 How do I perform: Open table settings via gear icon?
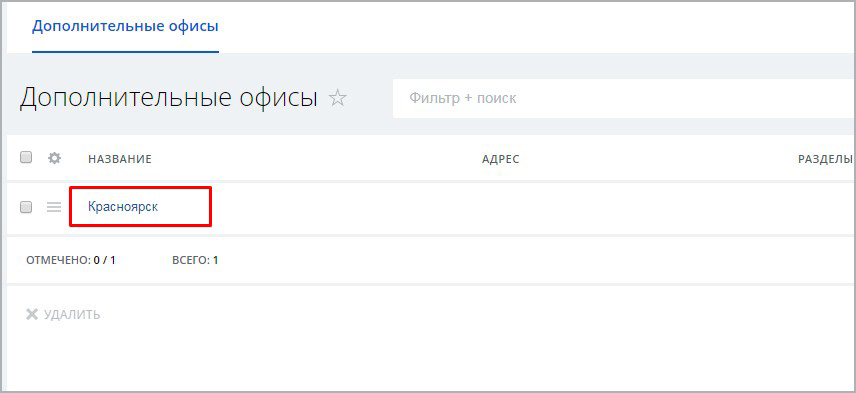point(54,158)
